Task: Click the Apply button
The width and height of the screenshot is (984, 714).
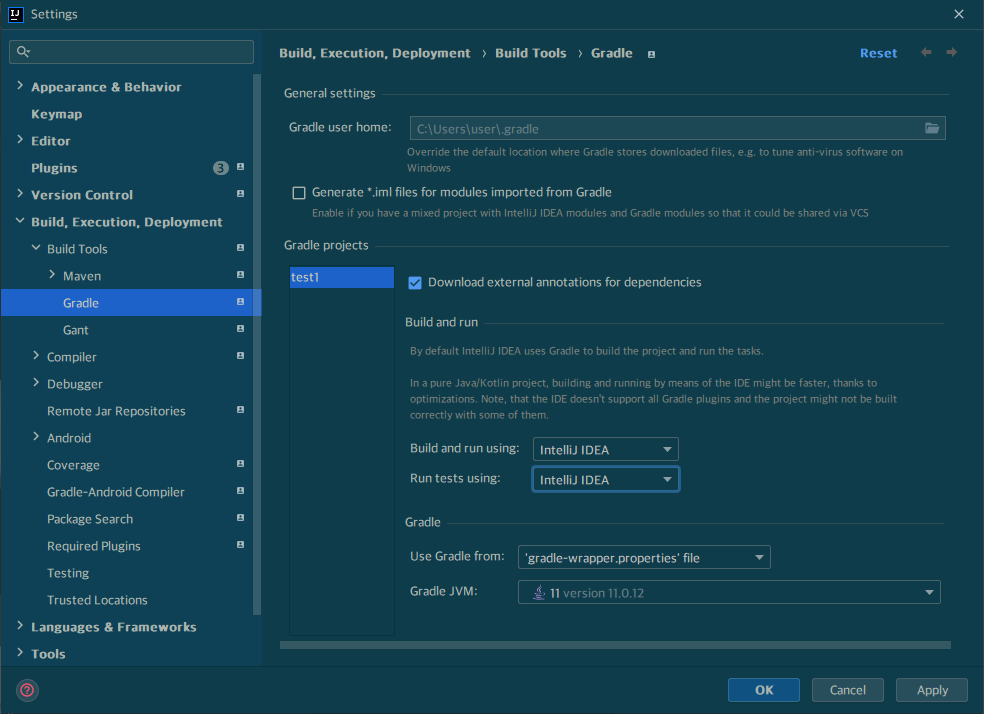Action: 932,690
